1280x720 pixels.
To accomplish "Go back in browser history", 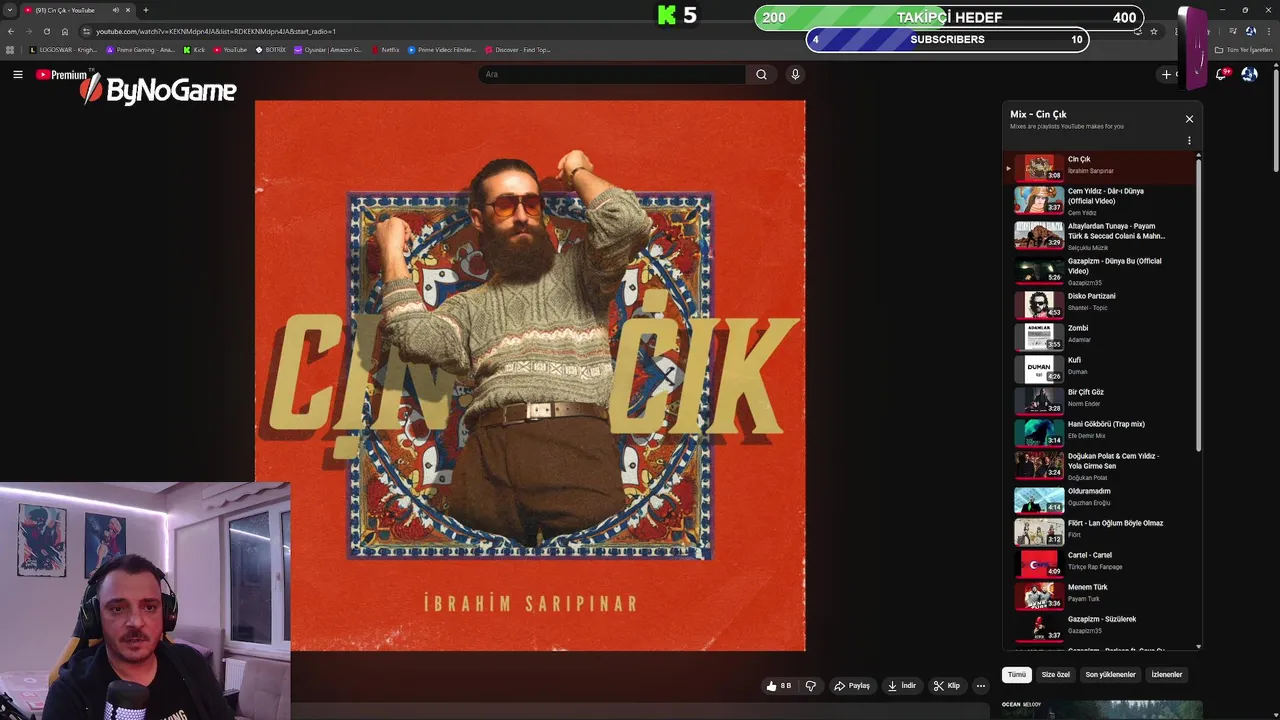I will (11, 31).
